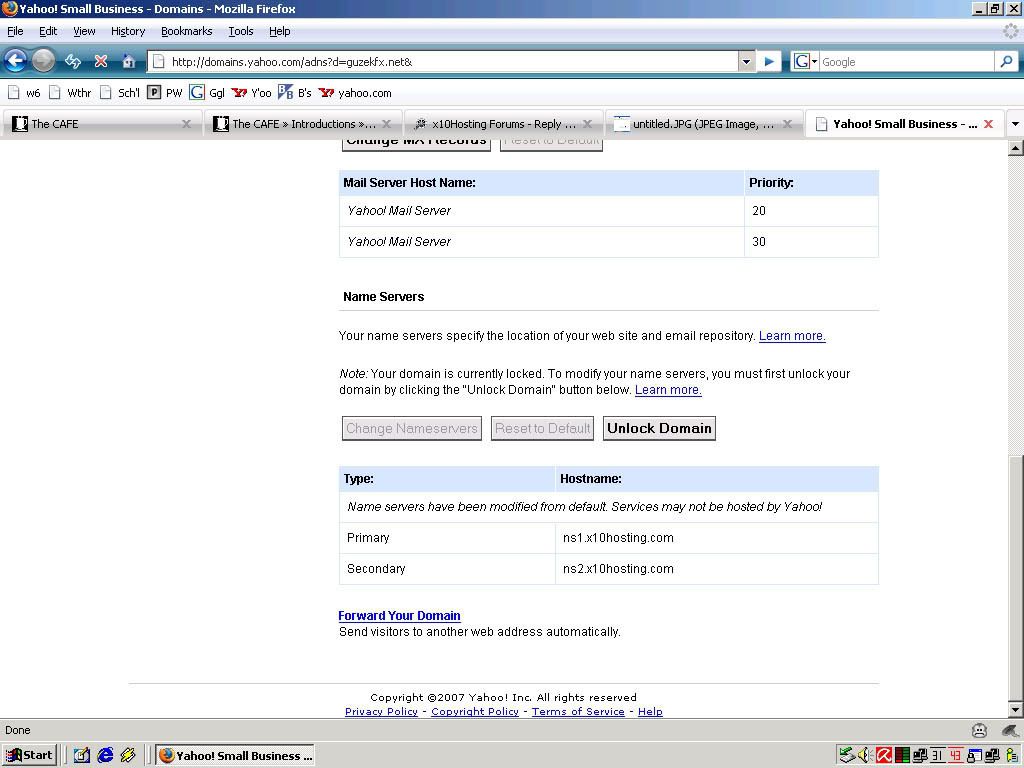
Task: Click the page scrollbar down arrow
Action: coord(1016,710)
